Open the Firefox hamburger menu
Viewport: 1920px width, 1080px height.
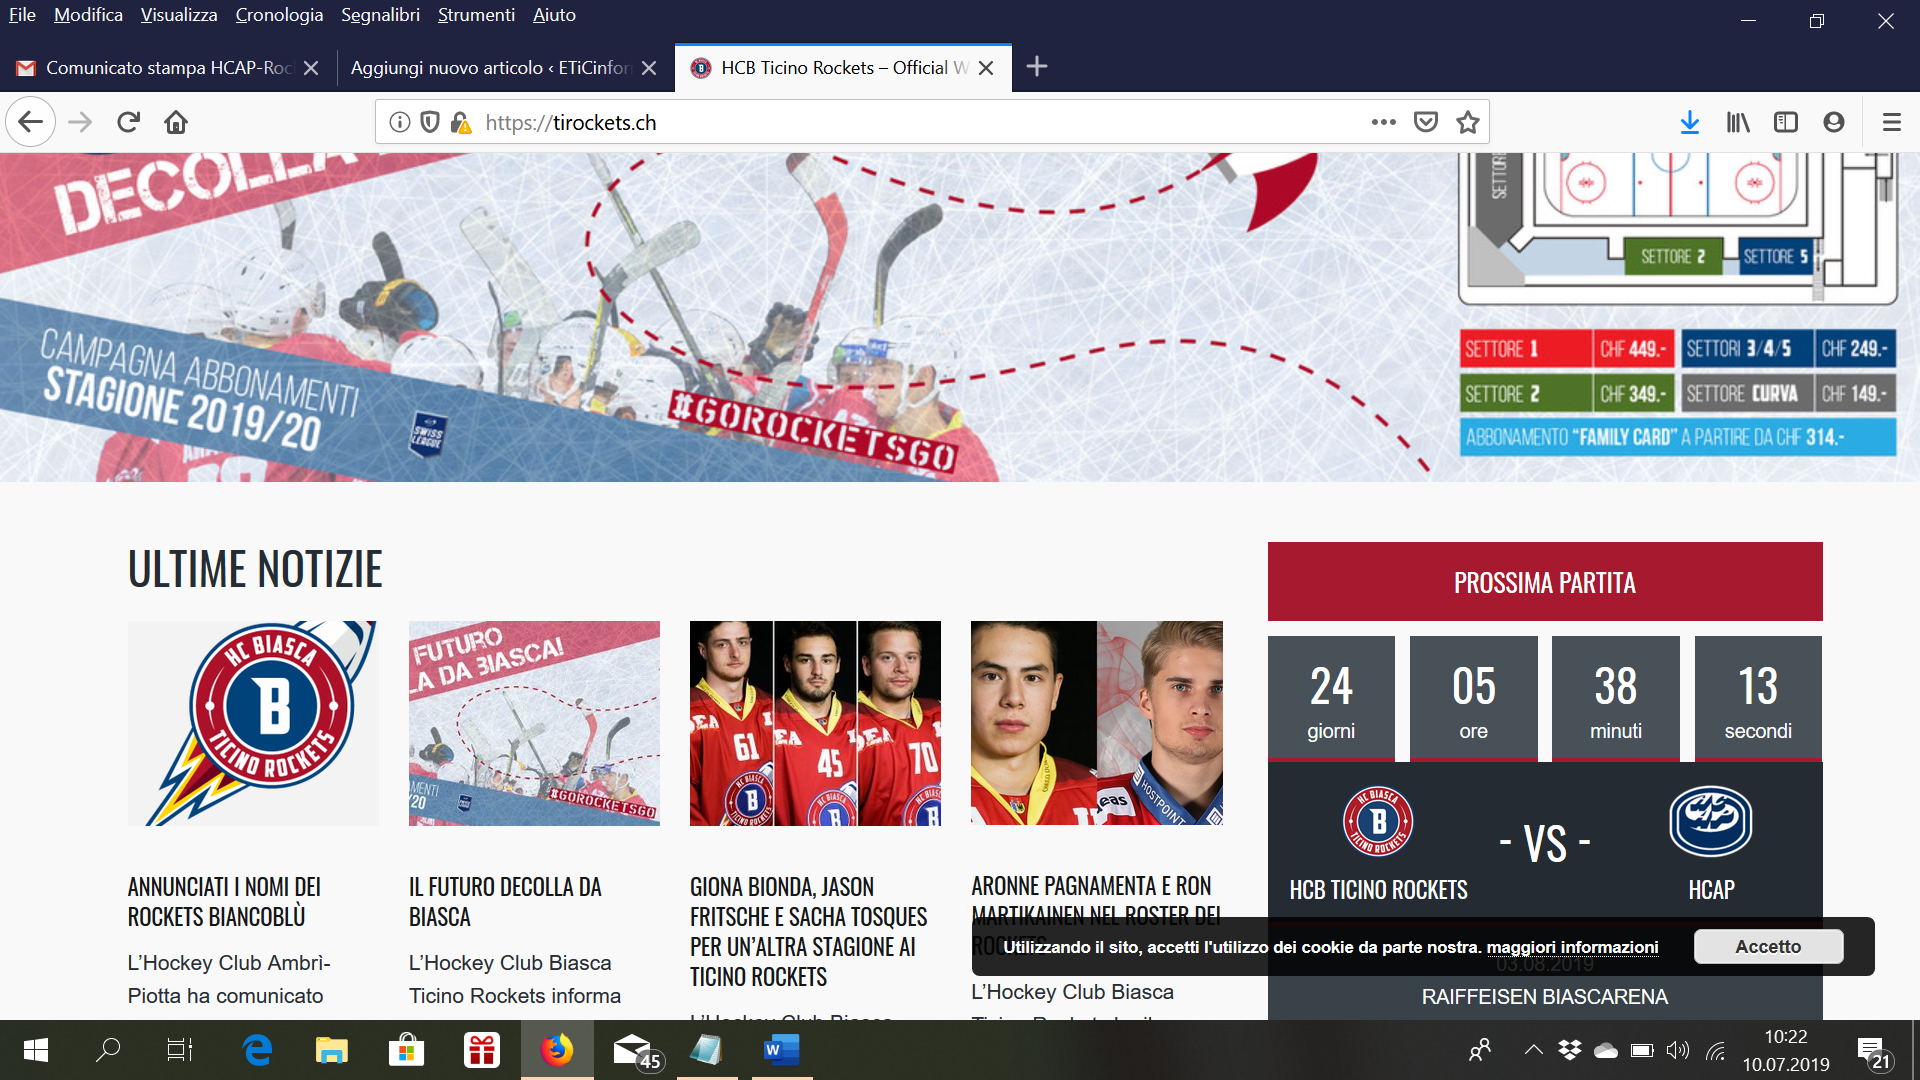(x=1891, y=122)
